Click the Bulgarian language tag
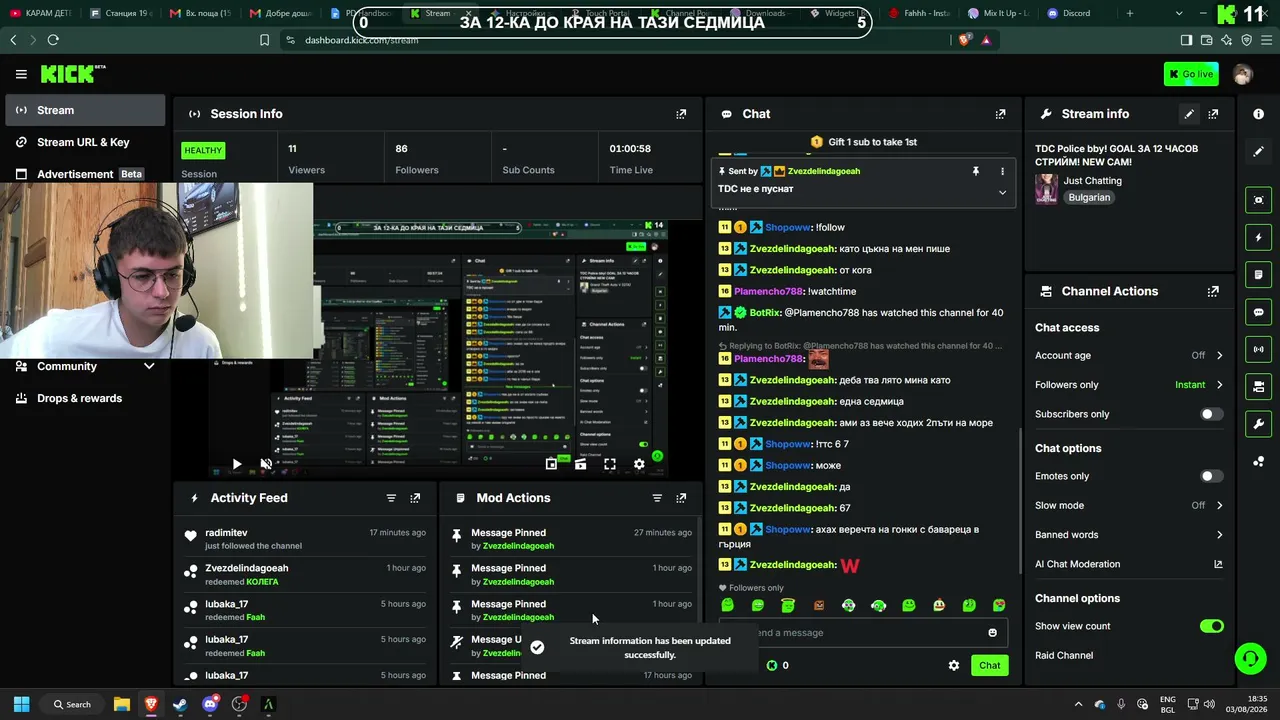Image resolution: width=1280 pixels, height=720 pixels. pyautogui.click(x=1089, y=197)
